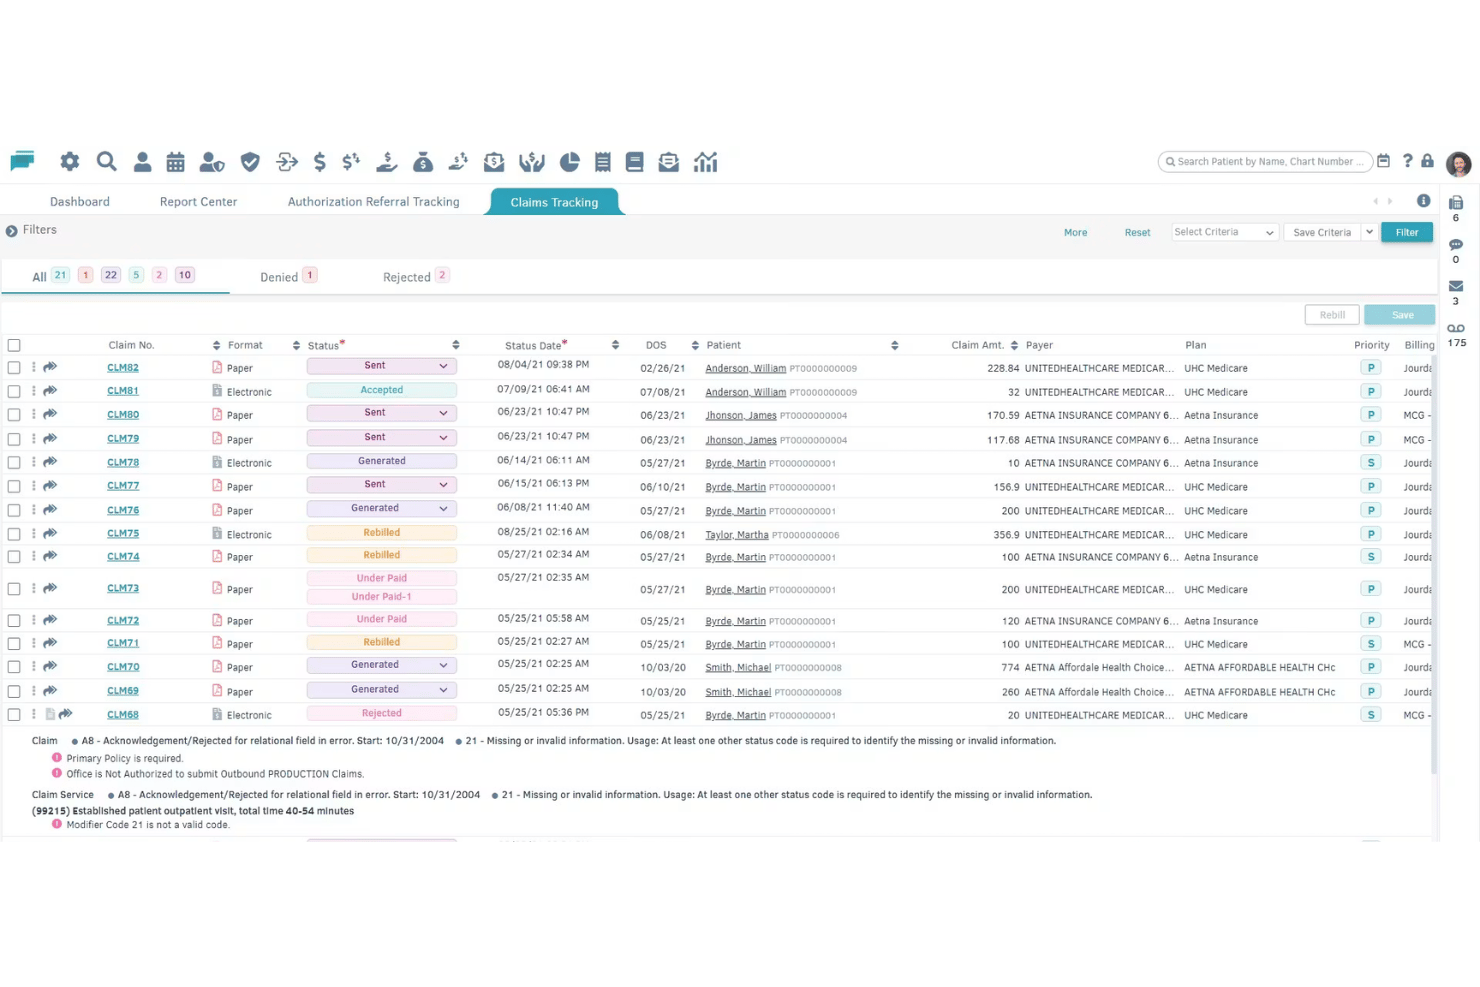Image resolution: width=1480 pixels, height=987 pixels.
Task: Click the single dollar sign toolbar icon
Action: pos(319,162)
